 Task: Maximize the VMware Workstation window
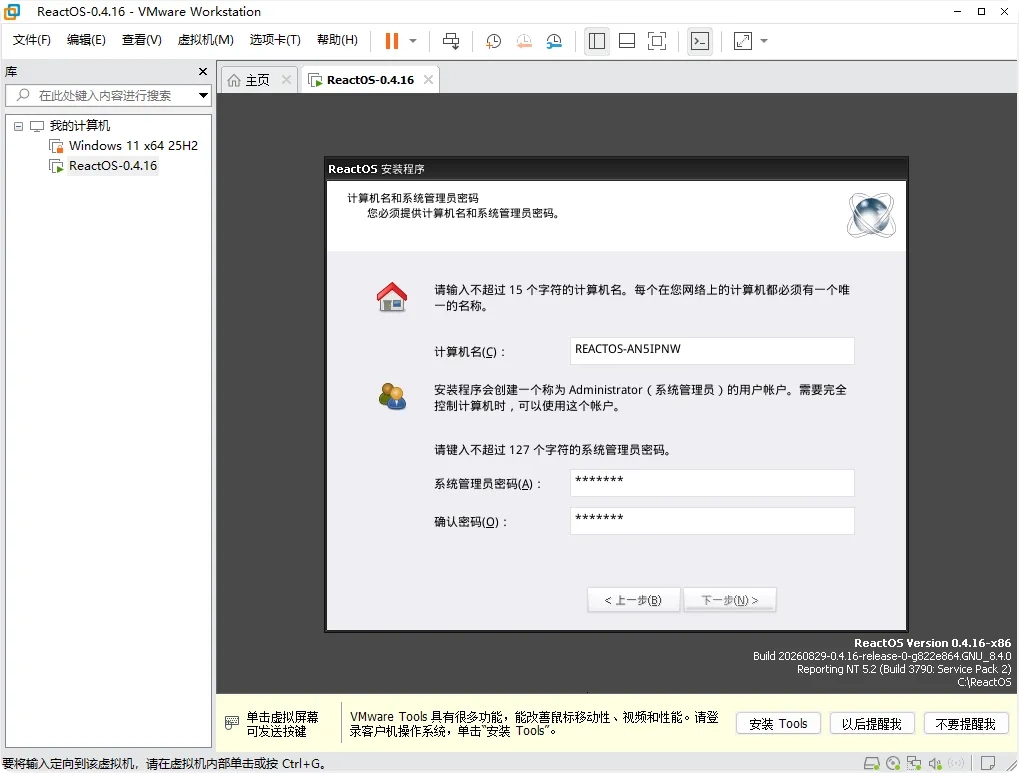981,12
